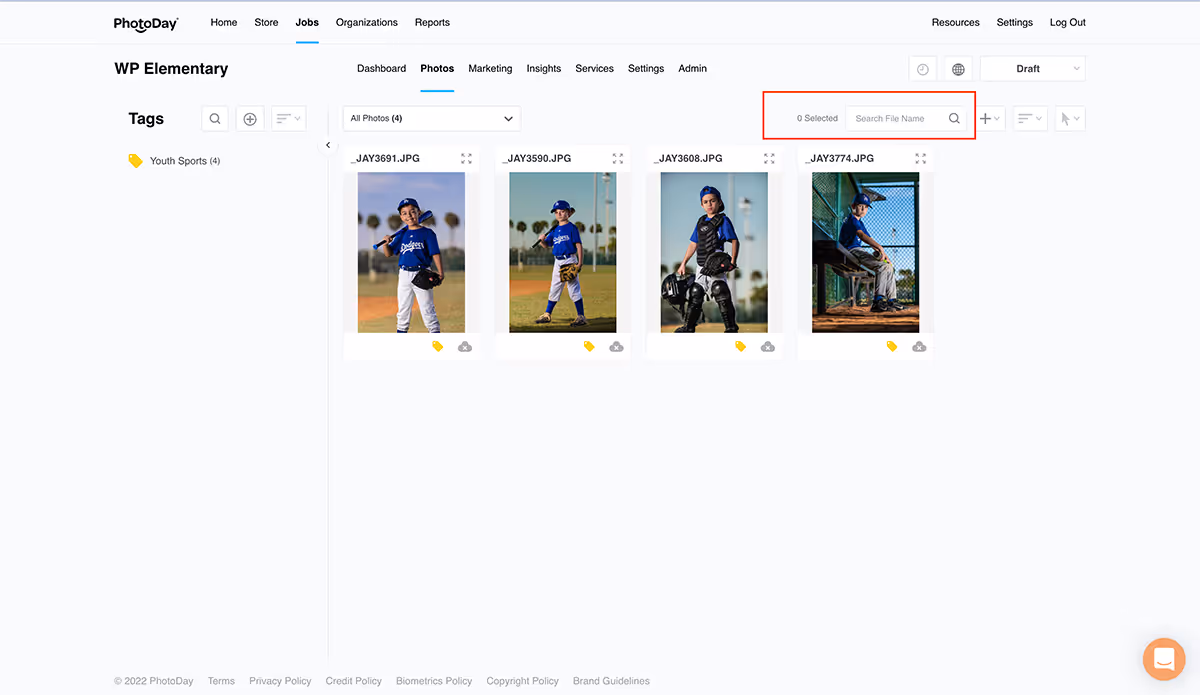Select the _JAY3608.JPG photo thumbnail
The width and height of the screenshot is (1200, 695).
tap(714, 252)
